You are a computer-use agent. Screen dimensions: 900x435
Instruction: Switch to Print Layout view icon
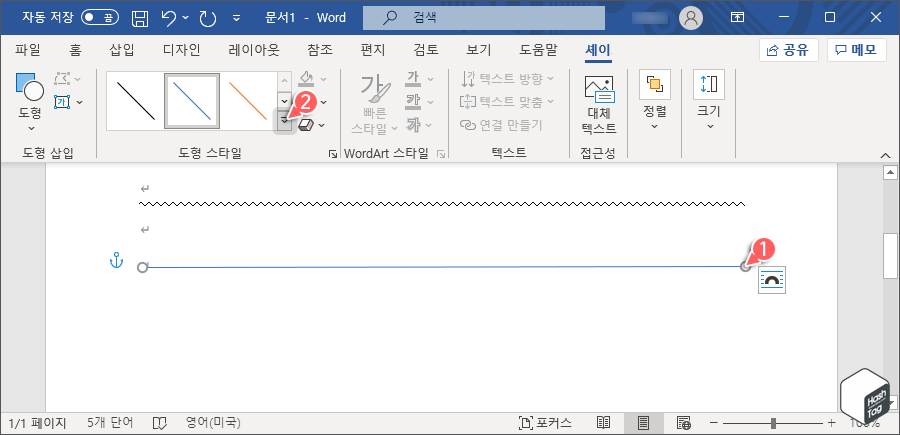(x=643, y=424)
